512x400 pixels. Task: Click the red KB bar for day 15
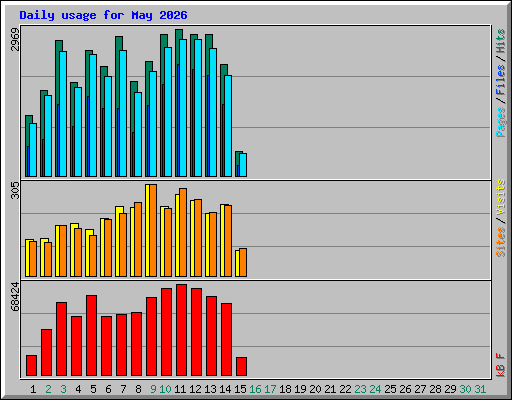coord(241,366)
